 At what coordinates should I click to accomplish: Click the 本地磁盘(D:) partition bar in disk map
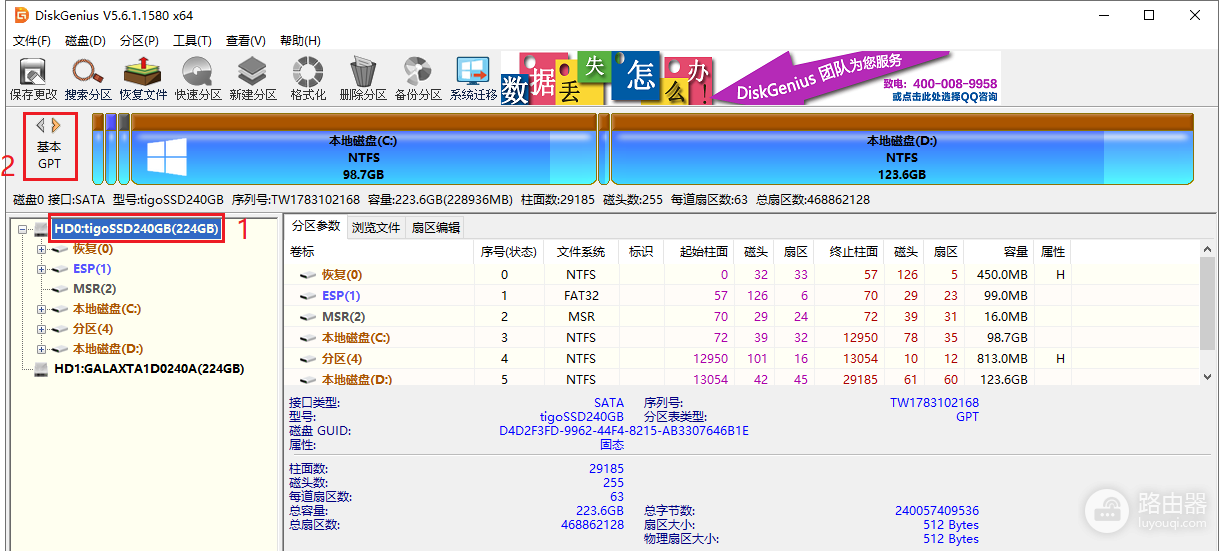coord(902,149)
